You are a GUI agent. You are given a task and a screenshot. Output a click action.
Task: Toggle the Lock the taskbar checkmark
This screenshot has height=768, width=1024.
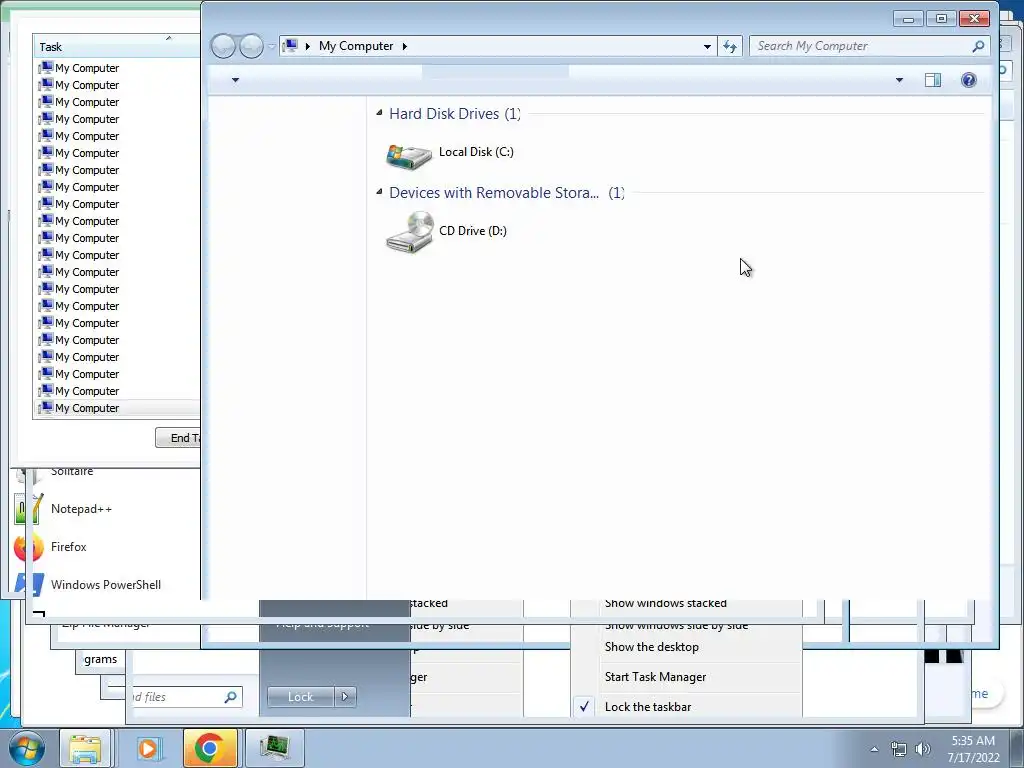click(x=584, y=707)
